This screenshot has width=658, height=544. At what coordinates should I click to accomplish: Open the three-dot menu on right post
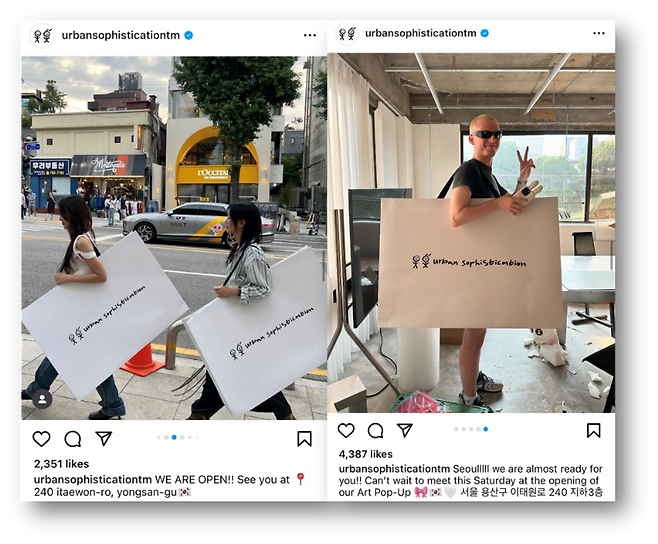(x=599, y=33)
